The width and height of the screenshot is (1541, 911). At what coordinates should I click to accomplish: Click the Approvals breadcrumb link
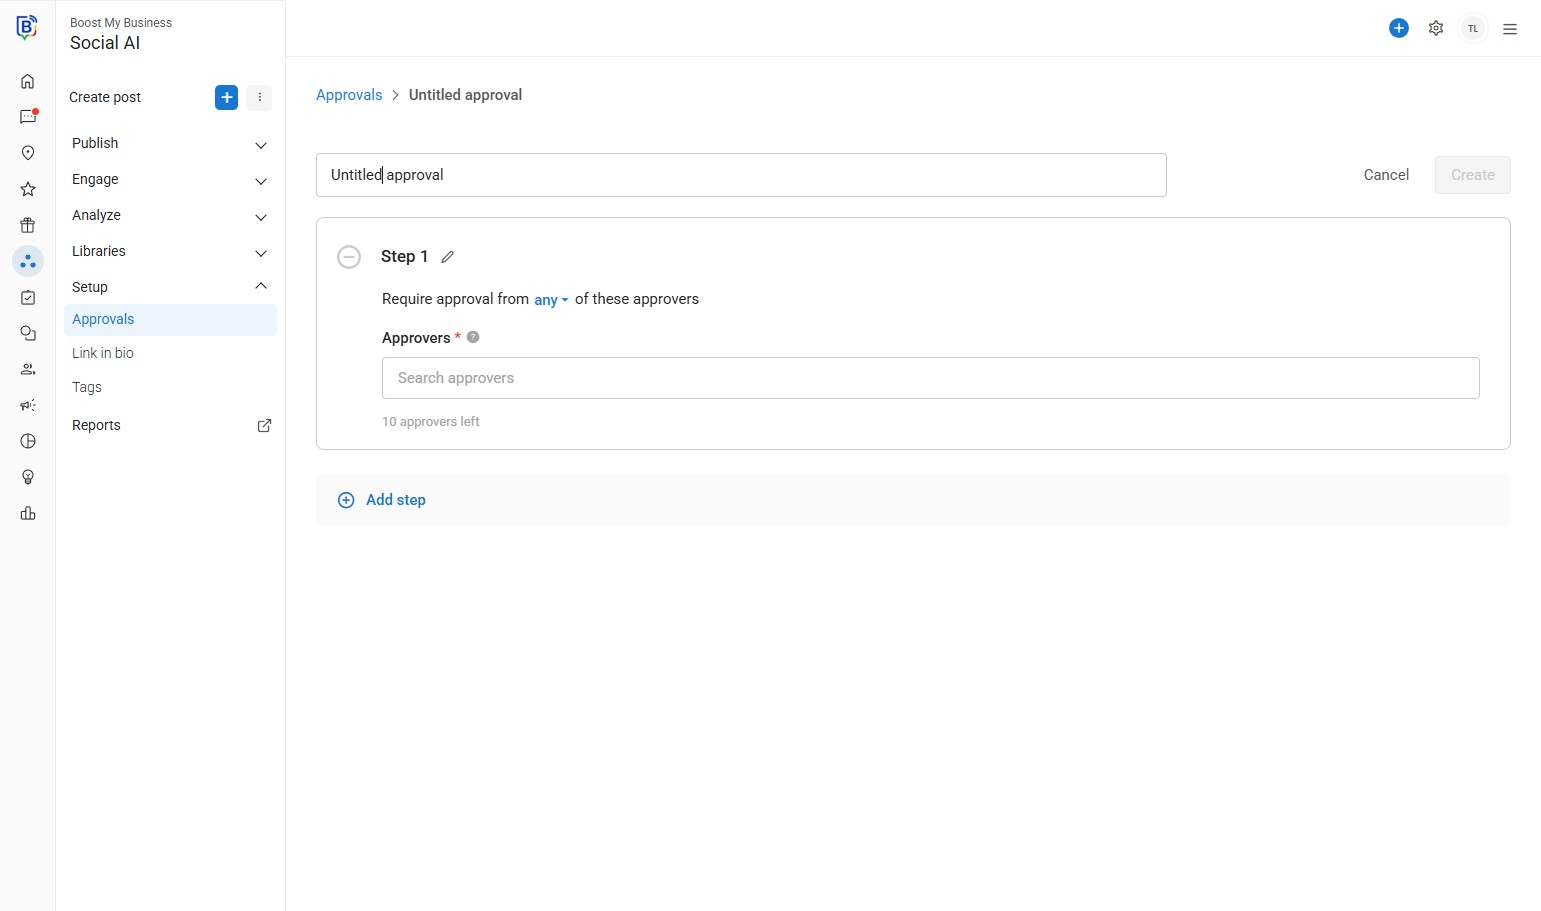(x=349, y=95)
